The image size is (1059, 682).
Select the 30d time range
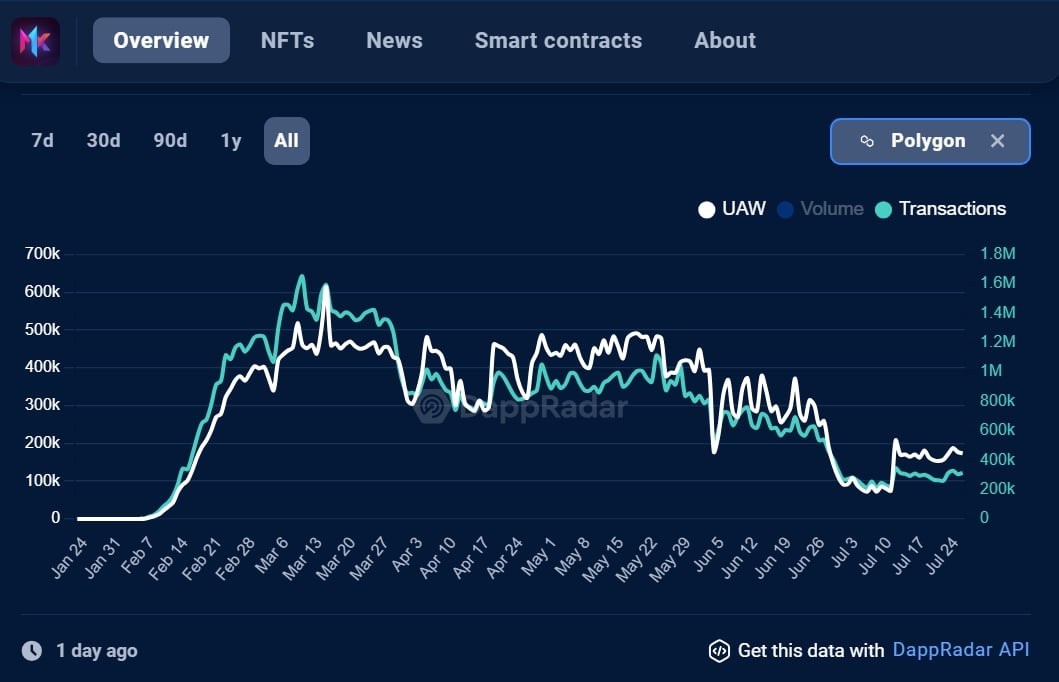(x=103, y=141)
